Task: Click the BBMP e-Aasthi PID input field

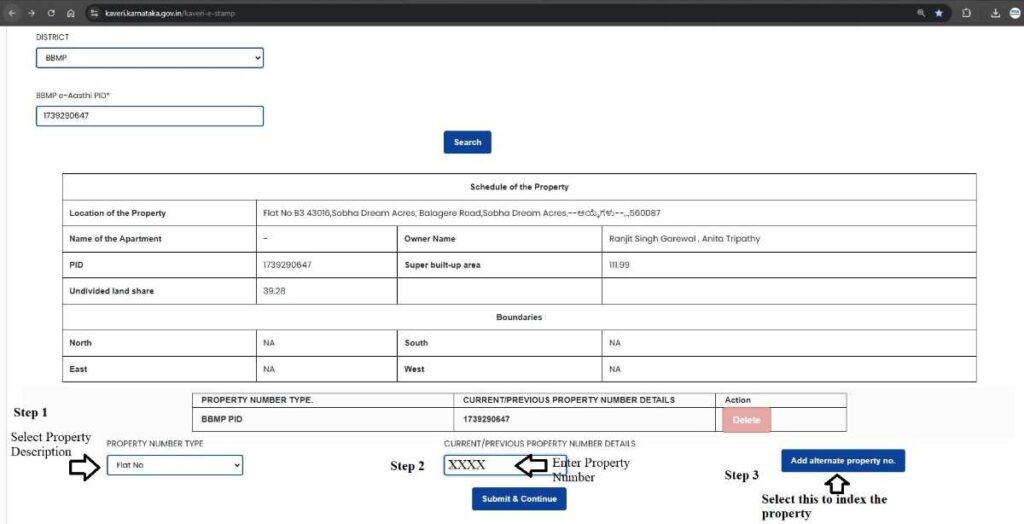Action: [x=149, y=116]
